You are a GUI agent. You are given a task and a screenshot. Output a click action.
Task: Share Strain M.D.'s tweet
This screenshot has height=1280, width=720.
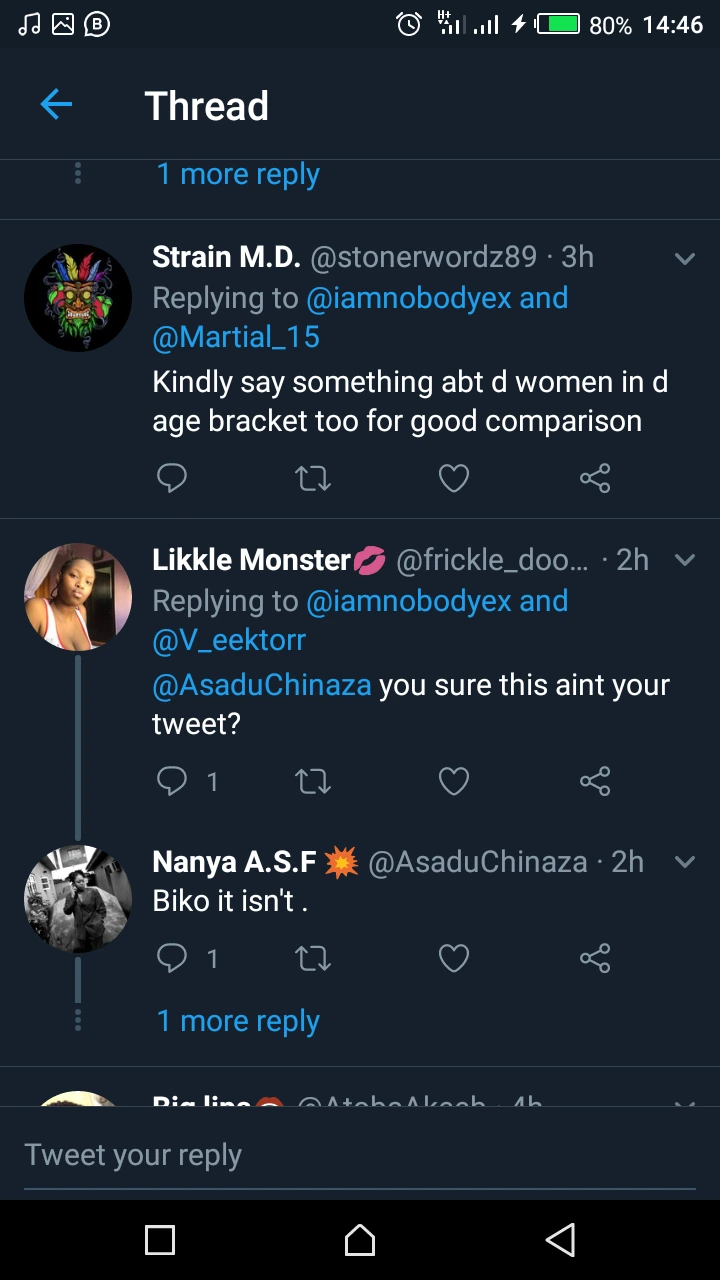pyautogui.click(x=595, y=479)
